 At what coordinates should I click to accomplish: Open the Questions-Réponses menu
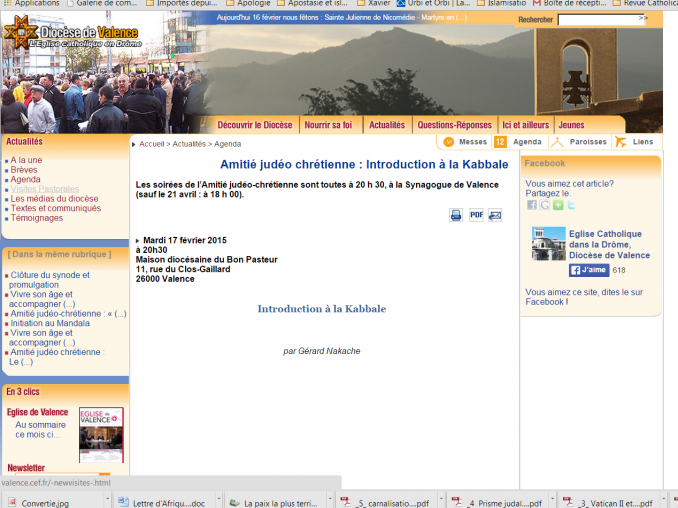click(454, 125)
